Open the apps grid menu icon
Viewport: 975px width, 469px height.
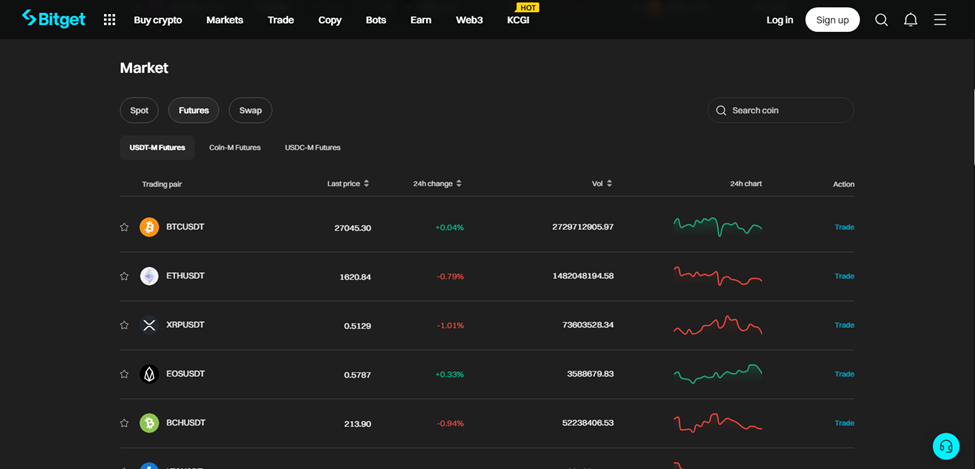point(109,20)
